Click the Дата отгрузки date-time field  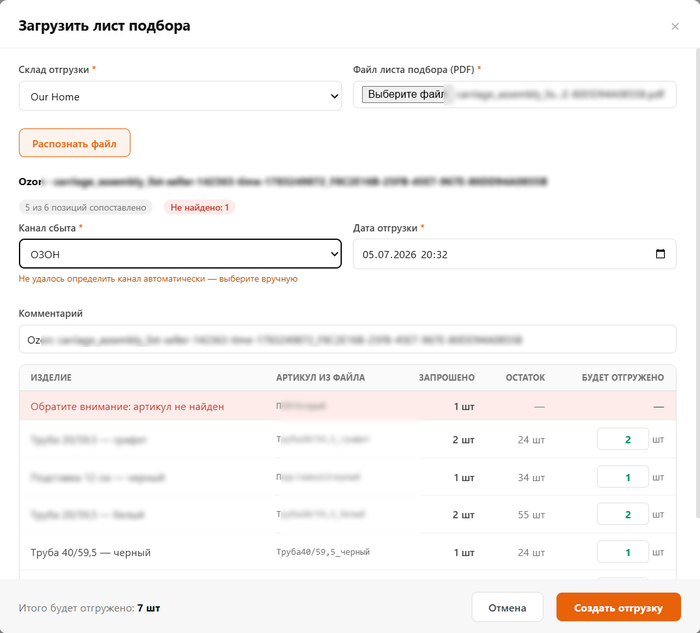tap(514, 254)
